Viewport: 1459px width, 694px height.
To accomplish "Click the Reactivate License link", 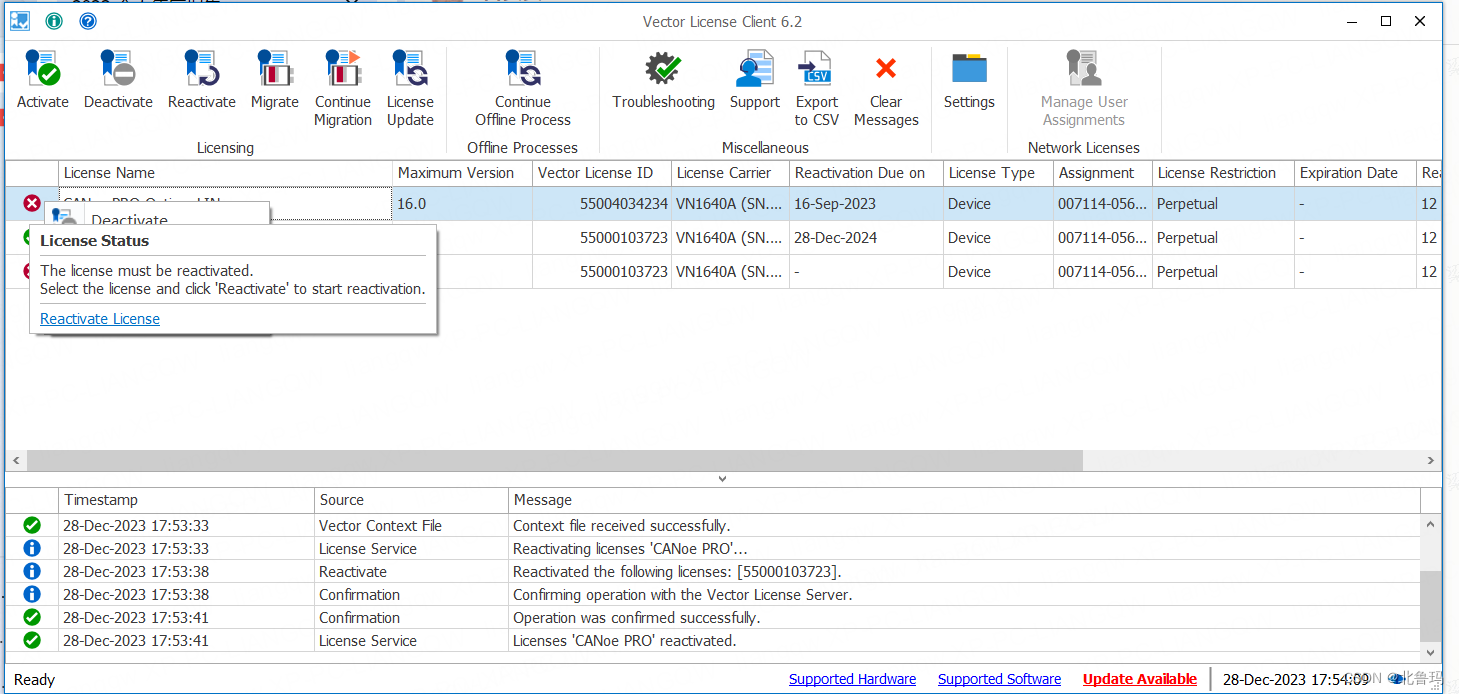I will point(99,318).
